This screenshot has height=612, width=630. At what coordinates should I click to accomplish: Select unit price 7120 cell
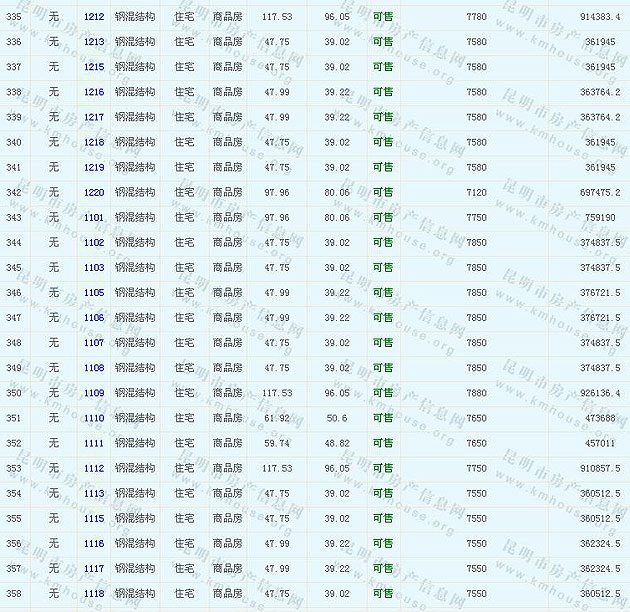point(476,192)
